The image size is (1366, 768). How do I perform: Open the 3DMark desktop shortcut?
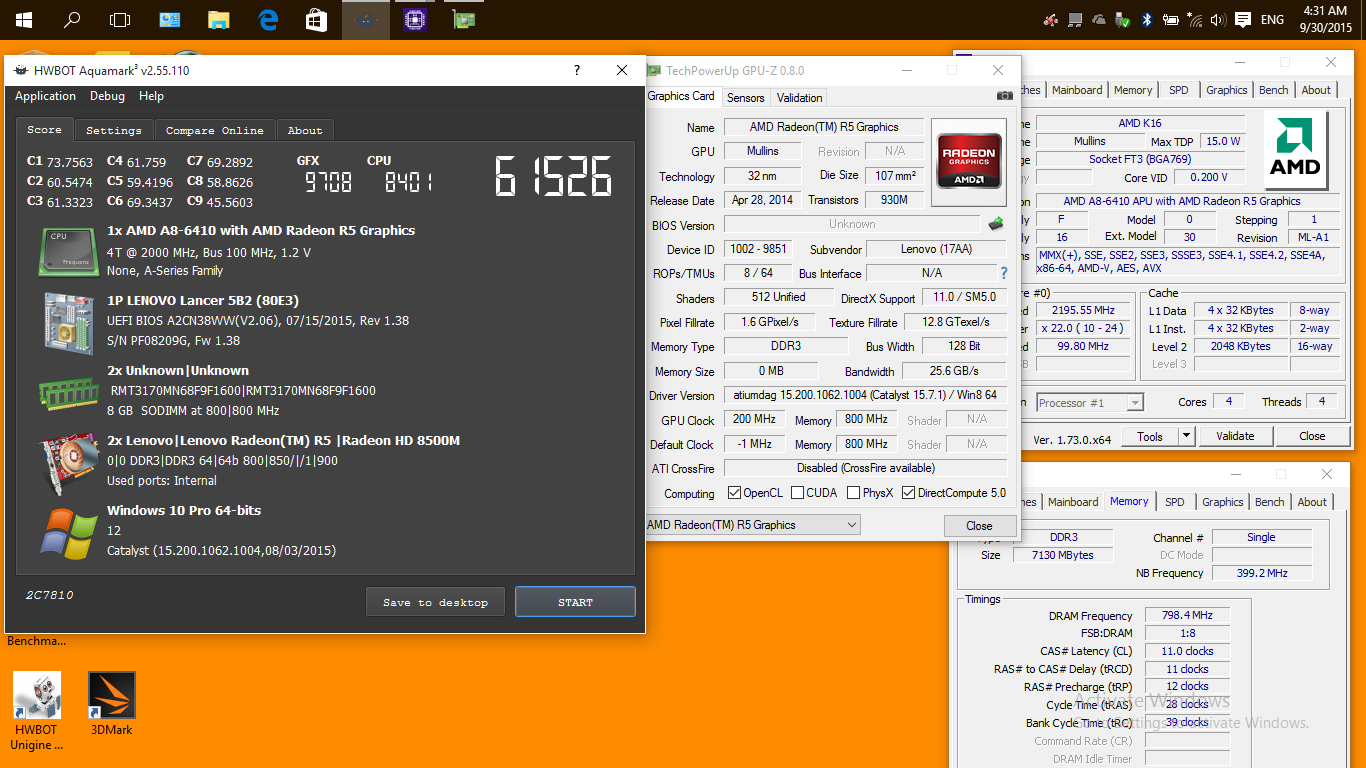[x=112, y=704]
